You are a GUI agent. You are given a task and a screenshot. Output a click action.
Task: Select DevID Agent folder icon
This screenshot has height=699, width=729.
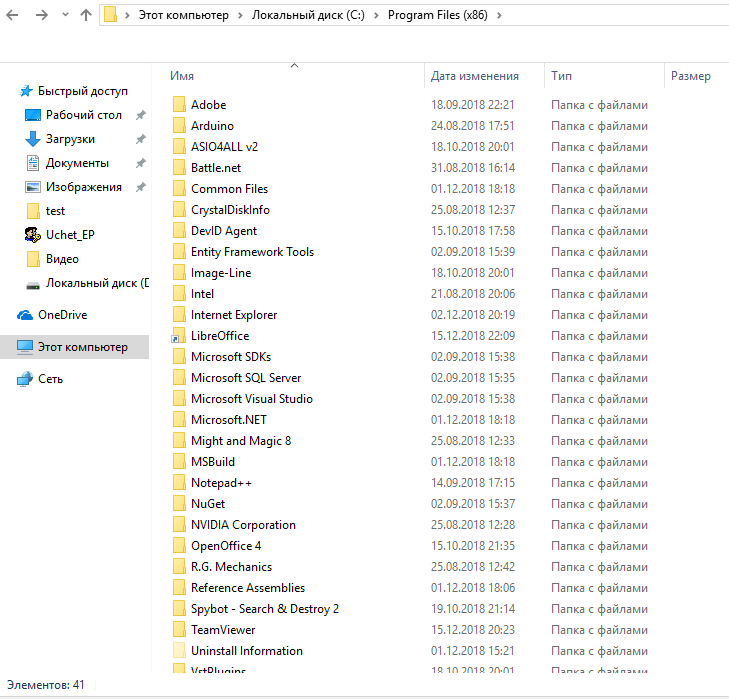179,231
